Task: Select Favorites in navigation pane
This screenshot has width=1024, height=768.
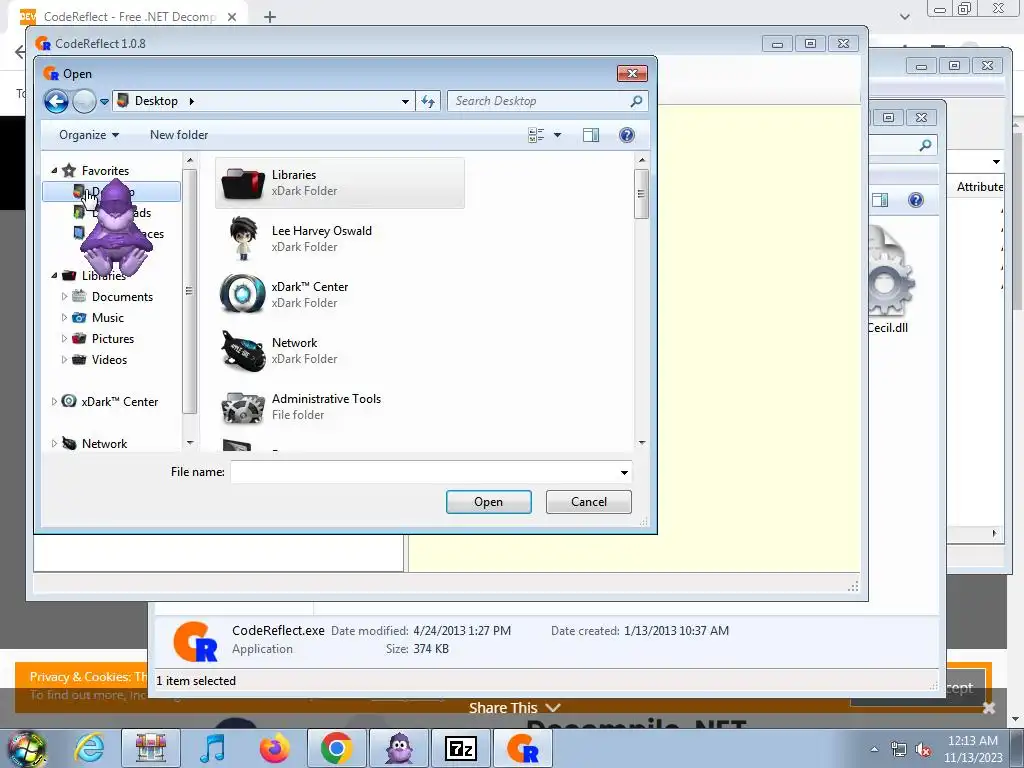Action: coord(105,170)
